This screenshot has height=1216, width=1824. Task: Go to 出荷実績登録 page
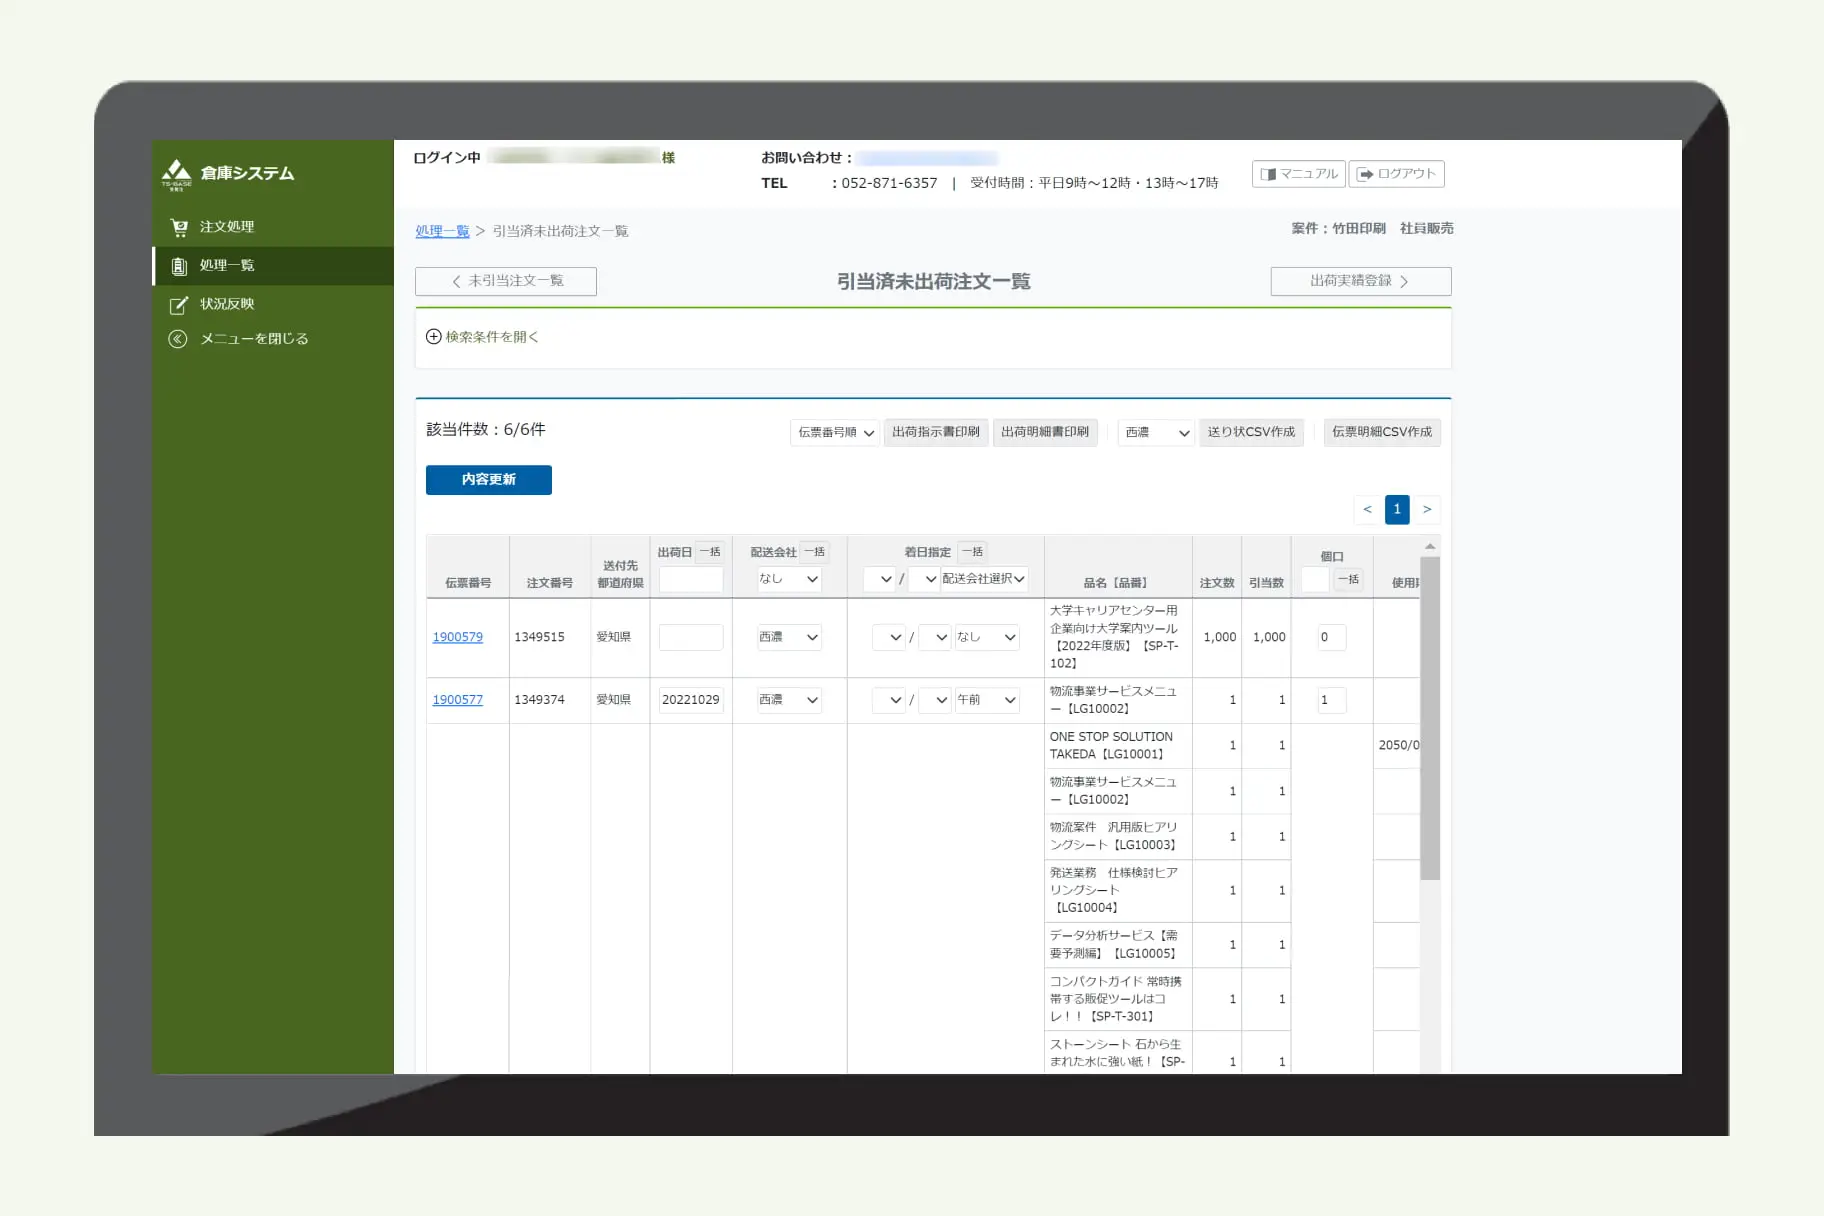click(x=1360, y=281)
